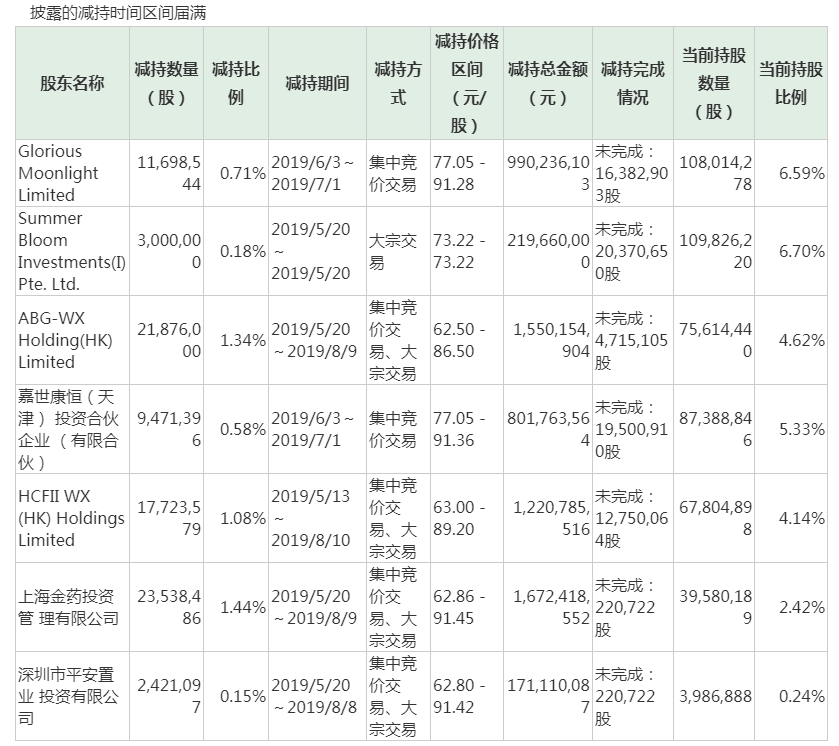The width and height of the screenshot is (839, 746).
Task: Select the 减持完成情况 header cell
Action: coord(632,83)
